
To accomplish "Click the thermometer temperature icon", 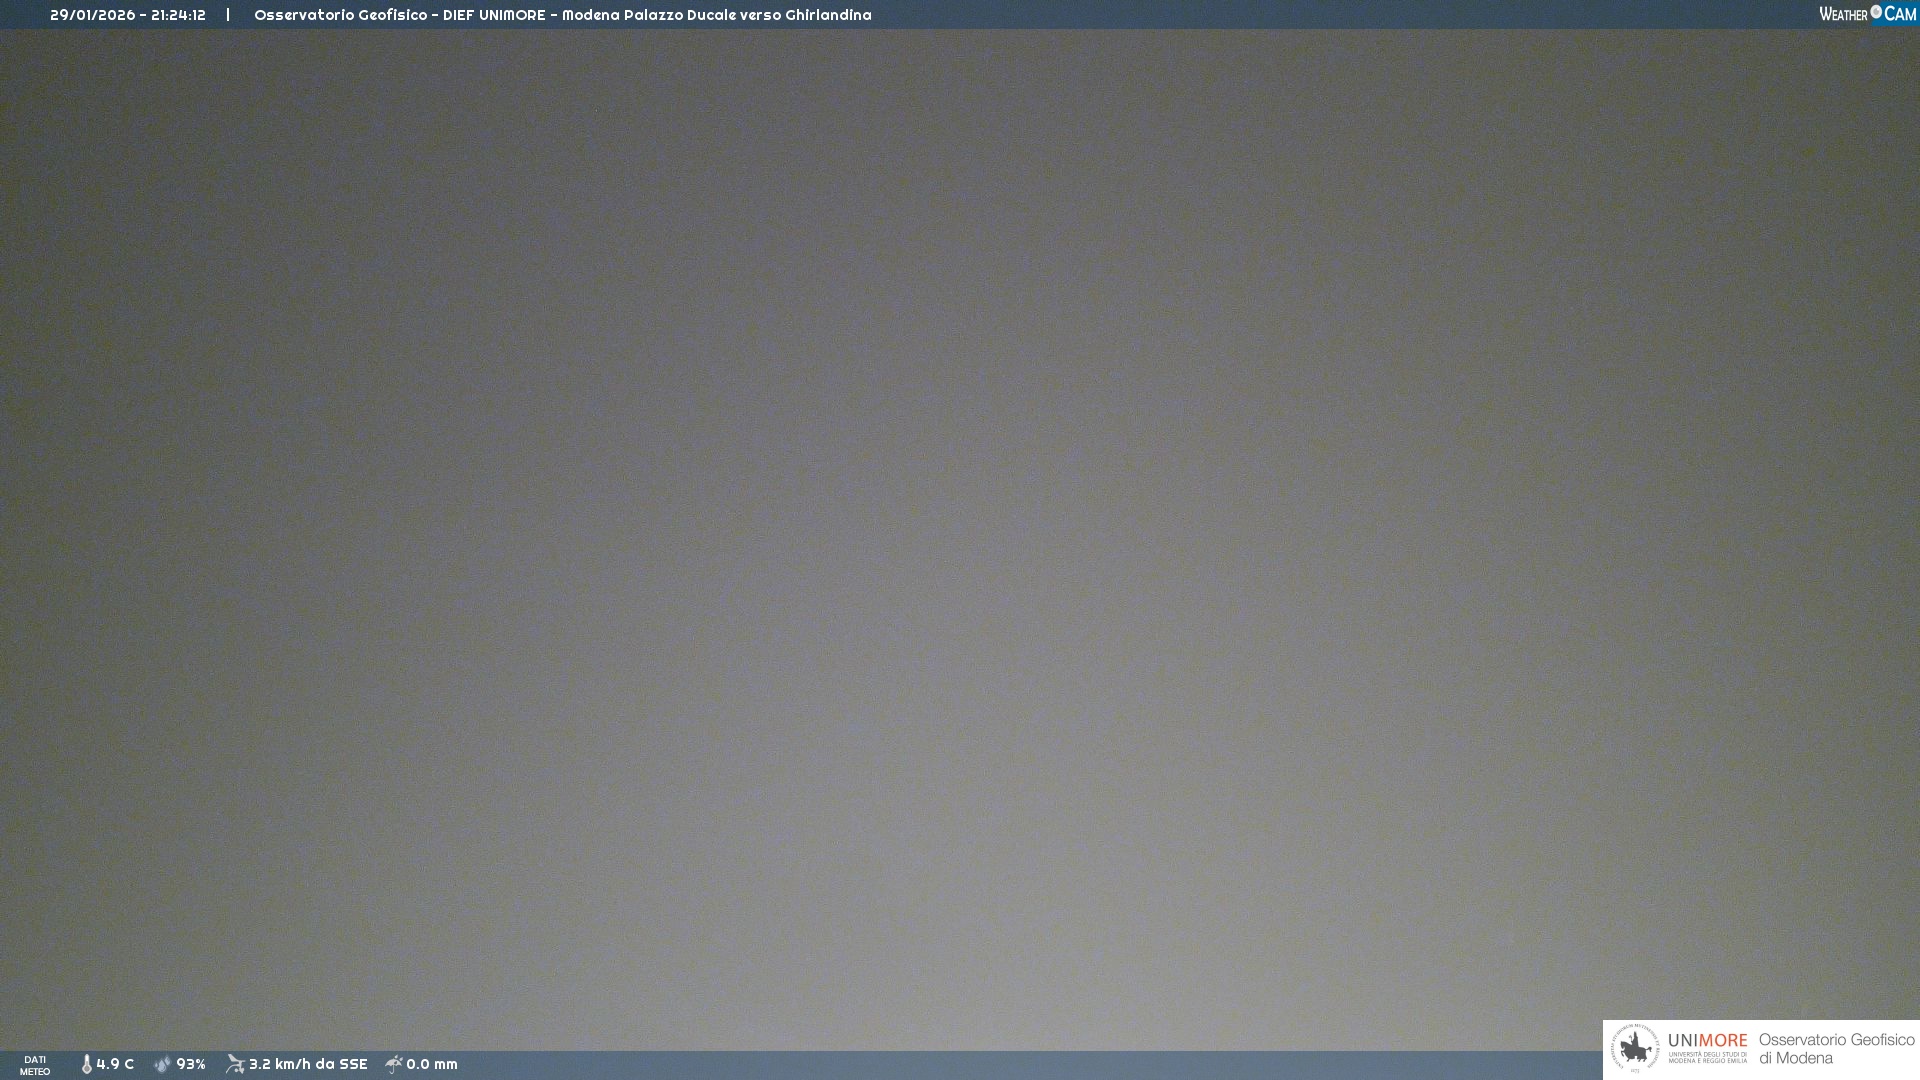I will 87,1064.
